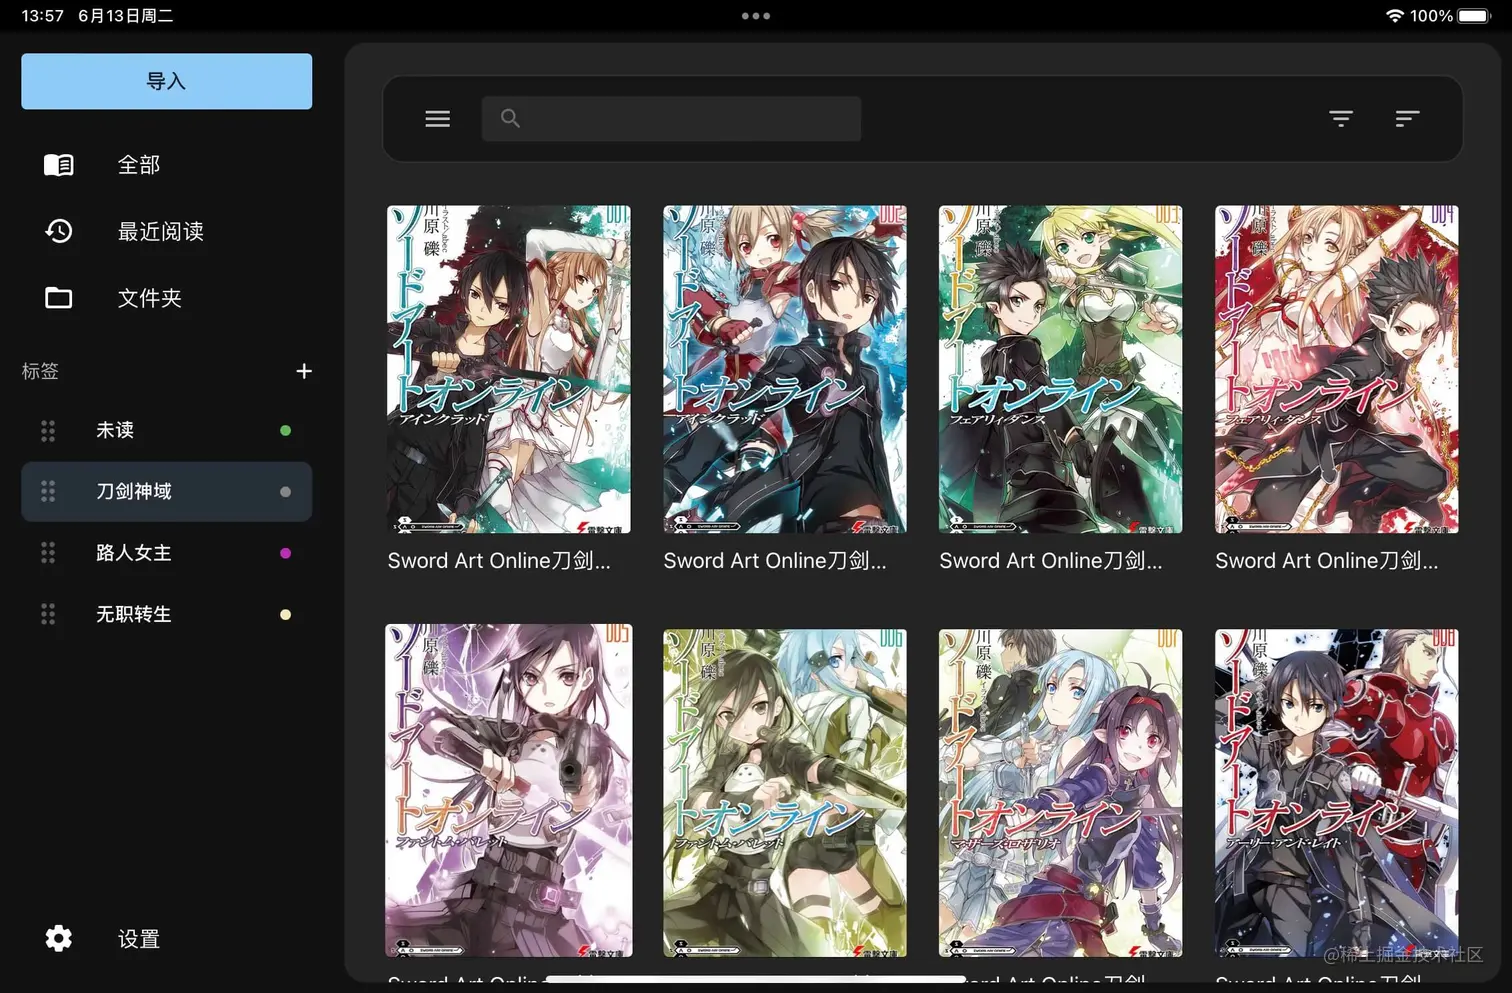Click the title under volume 002 cover

point(775,561)
